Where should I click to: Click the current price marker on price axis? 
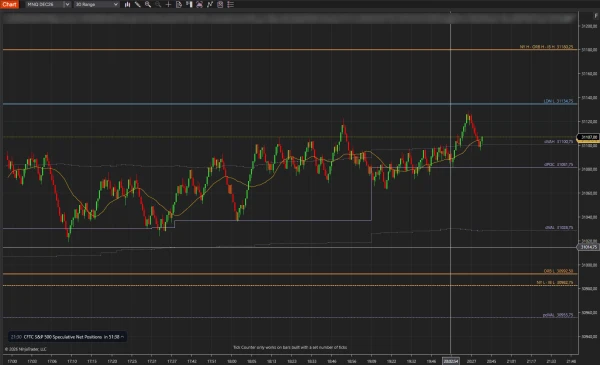(x=588, y=137)
